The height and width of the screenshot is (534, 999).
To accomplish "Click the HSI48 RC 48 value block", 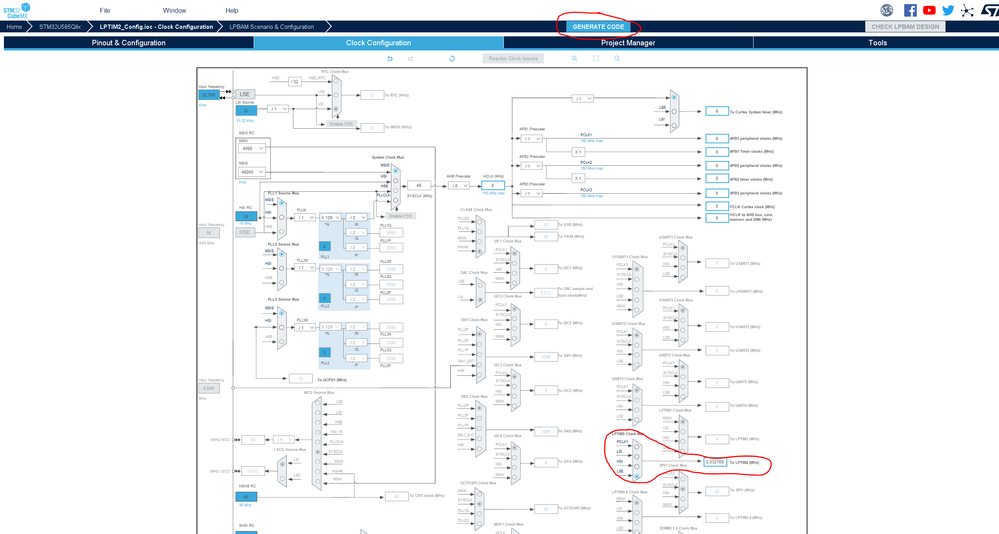I will [246, 497].
